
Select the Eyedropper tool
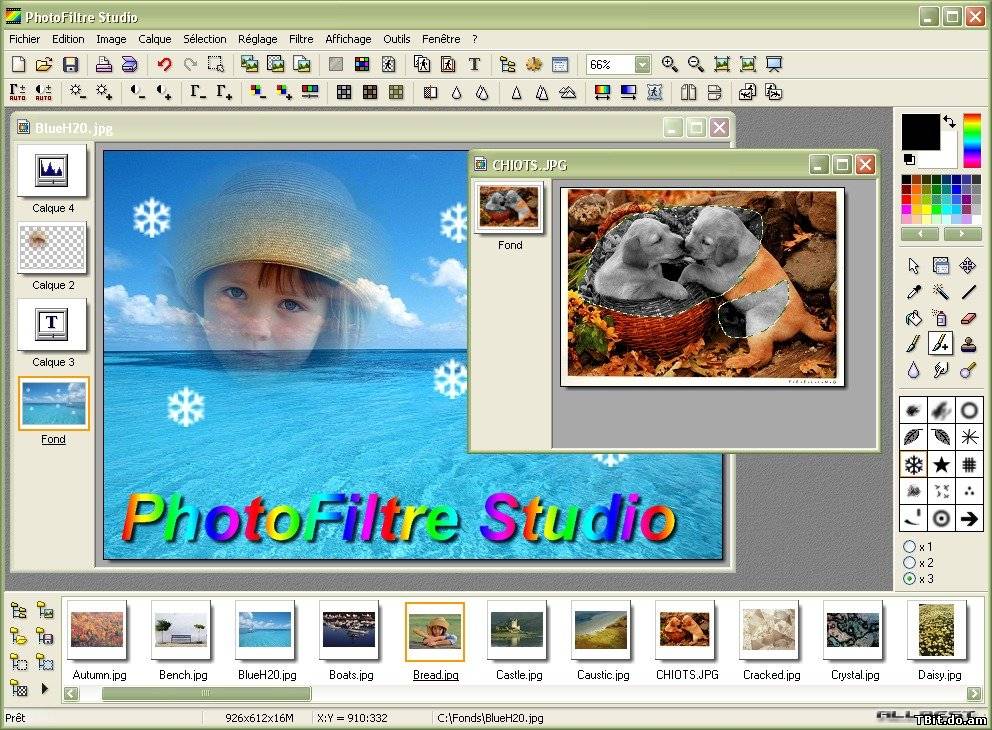[x=914, y=292]
